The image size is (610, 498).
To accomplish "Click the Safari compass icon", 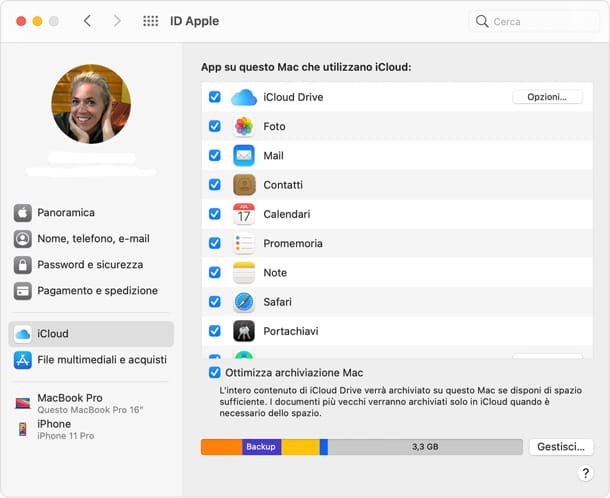I will 244,302.
